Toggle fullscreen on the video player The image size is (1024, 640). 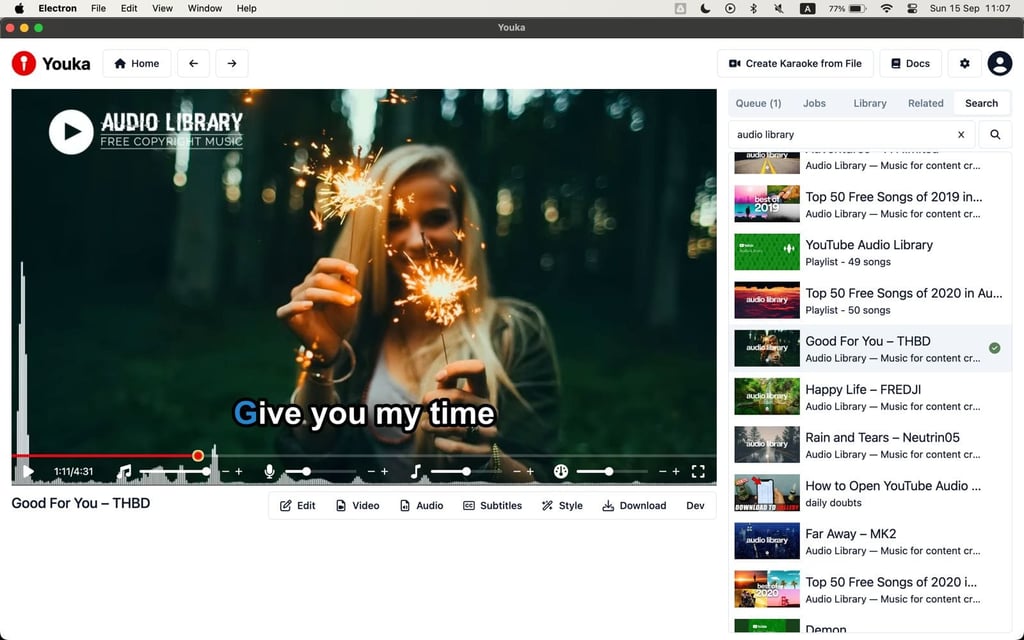pos(698,472)
